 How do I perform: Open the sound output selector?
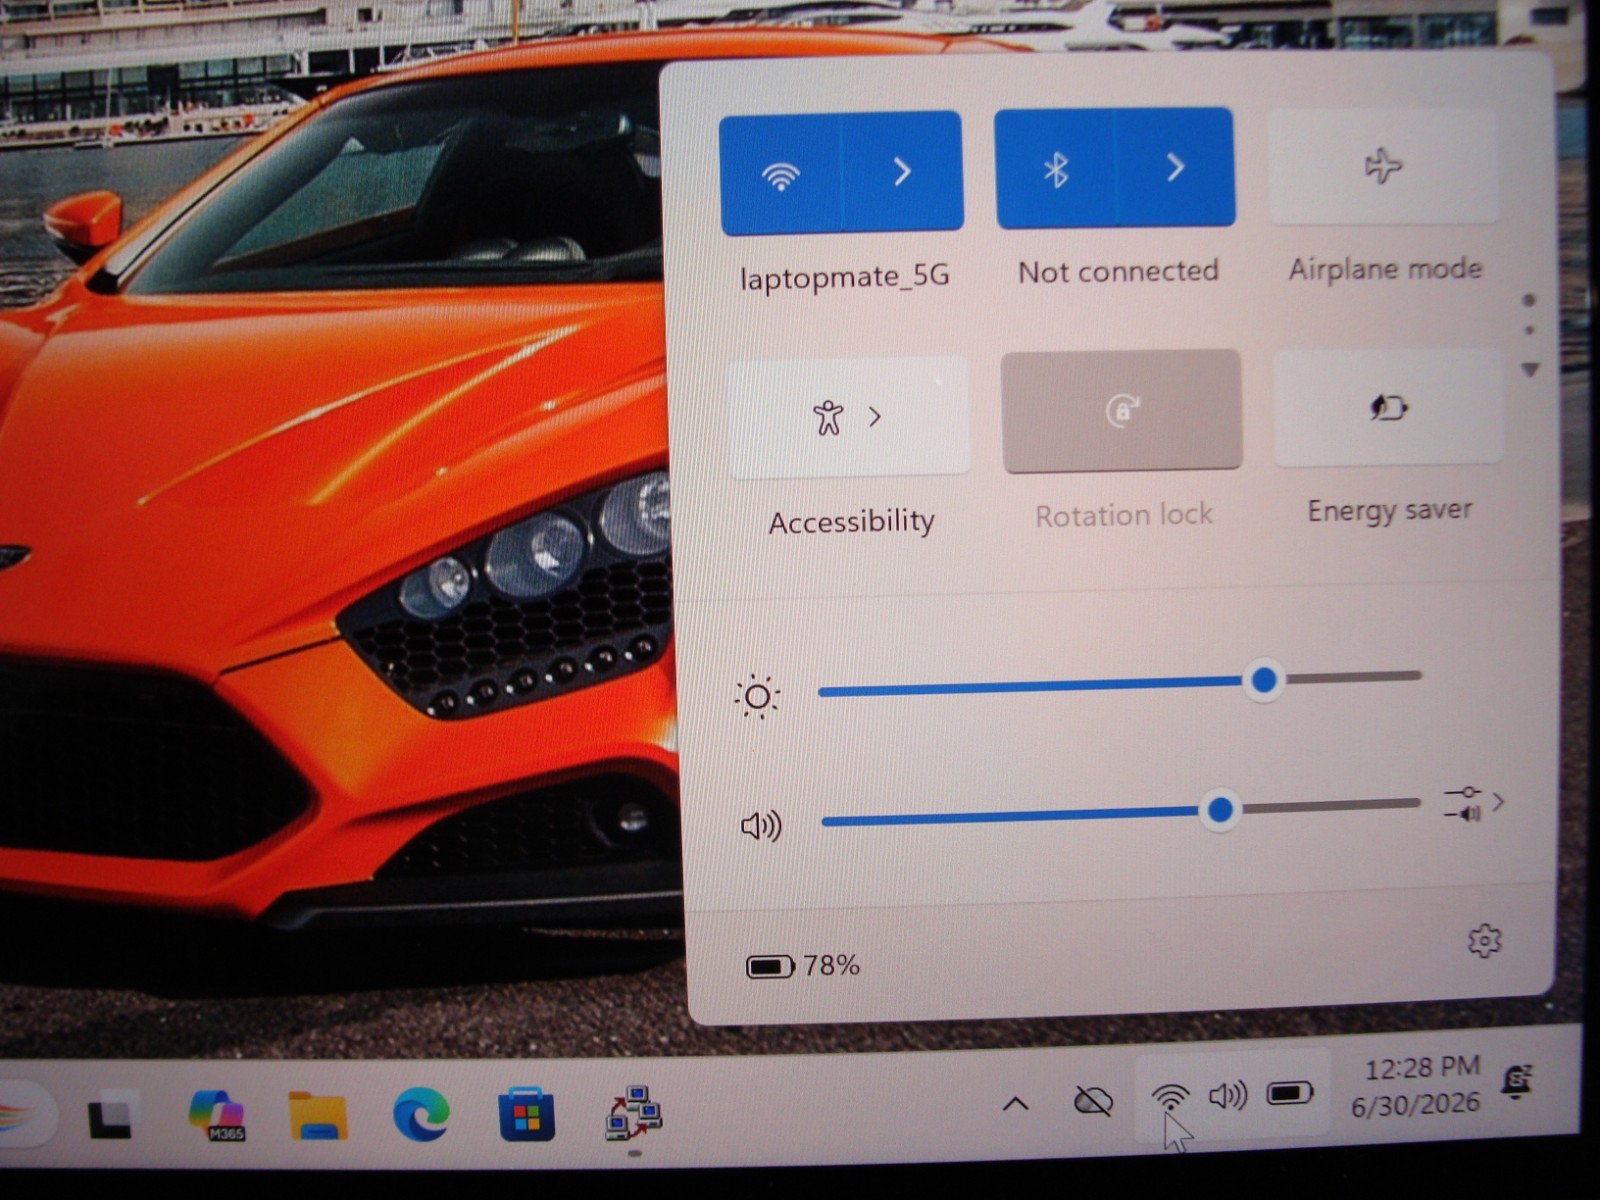point(1474,803)
